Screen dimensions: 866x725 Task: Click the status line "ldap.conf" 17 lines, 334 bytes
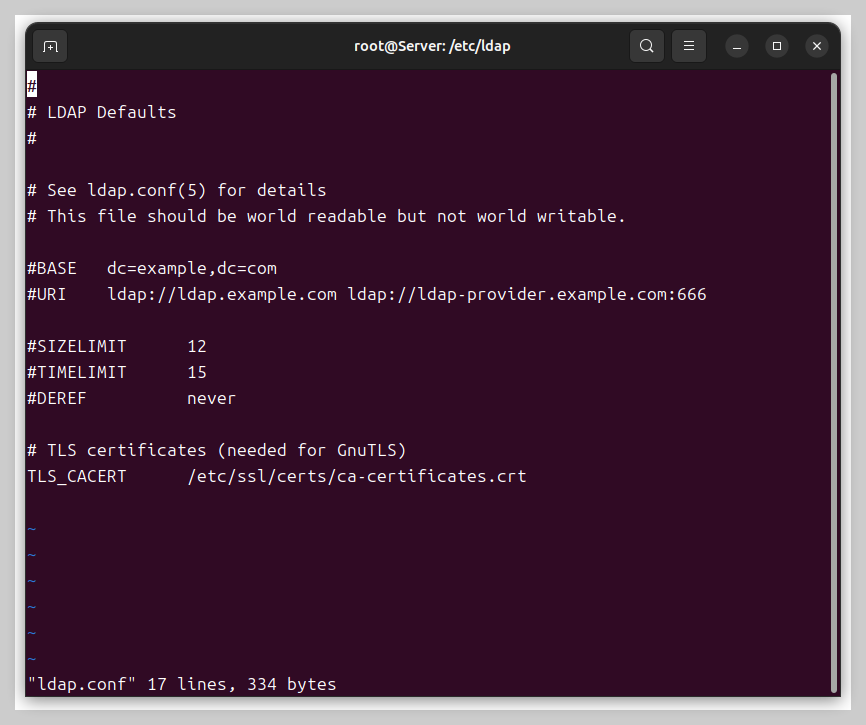[x=182, y=684]
